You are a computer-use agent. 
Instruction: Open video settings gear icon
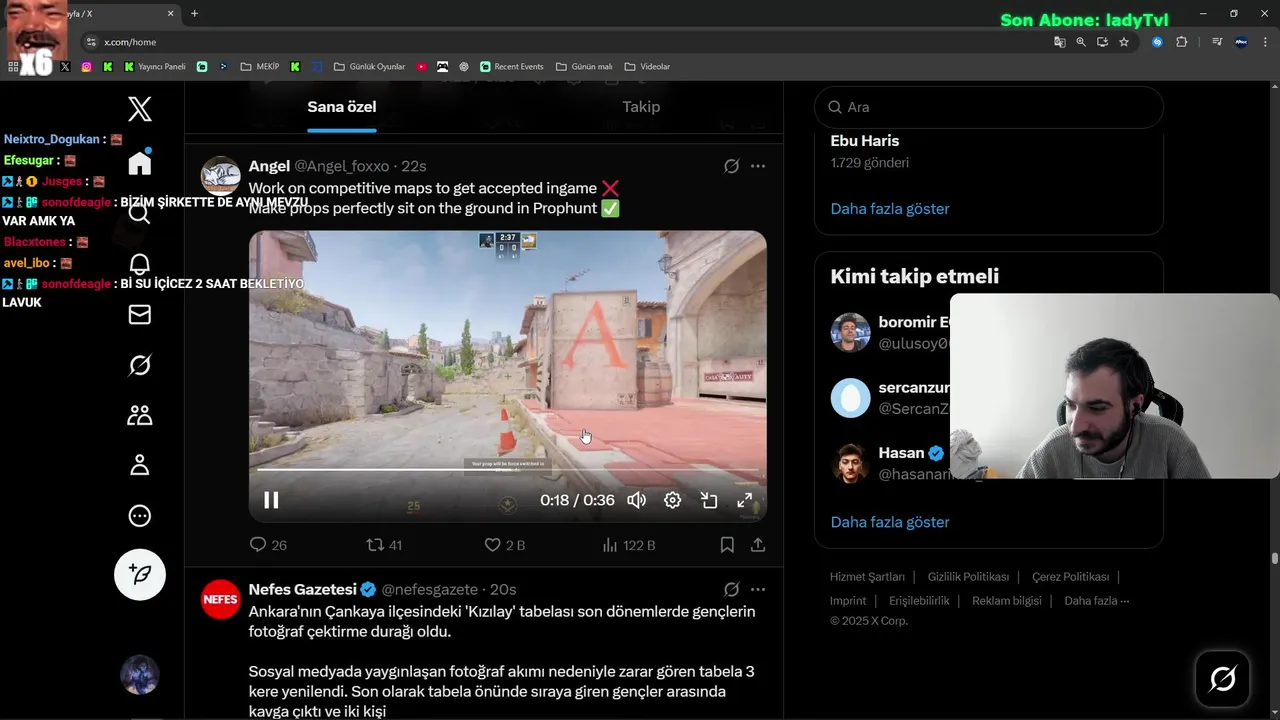coord(673,500)
